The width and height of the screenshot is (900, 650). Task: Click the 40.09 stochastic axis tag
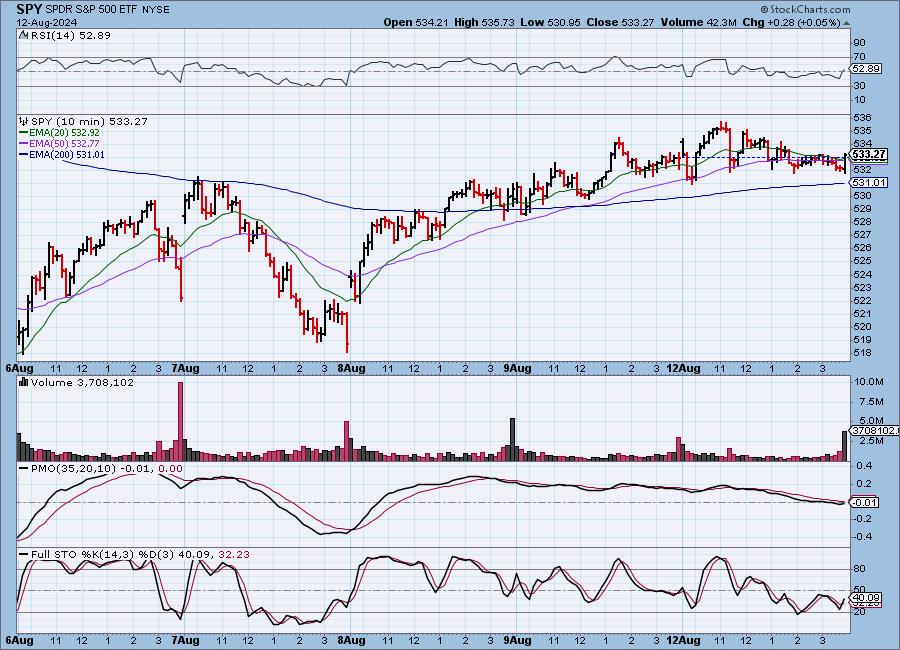coord(866,597)
